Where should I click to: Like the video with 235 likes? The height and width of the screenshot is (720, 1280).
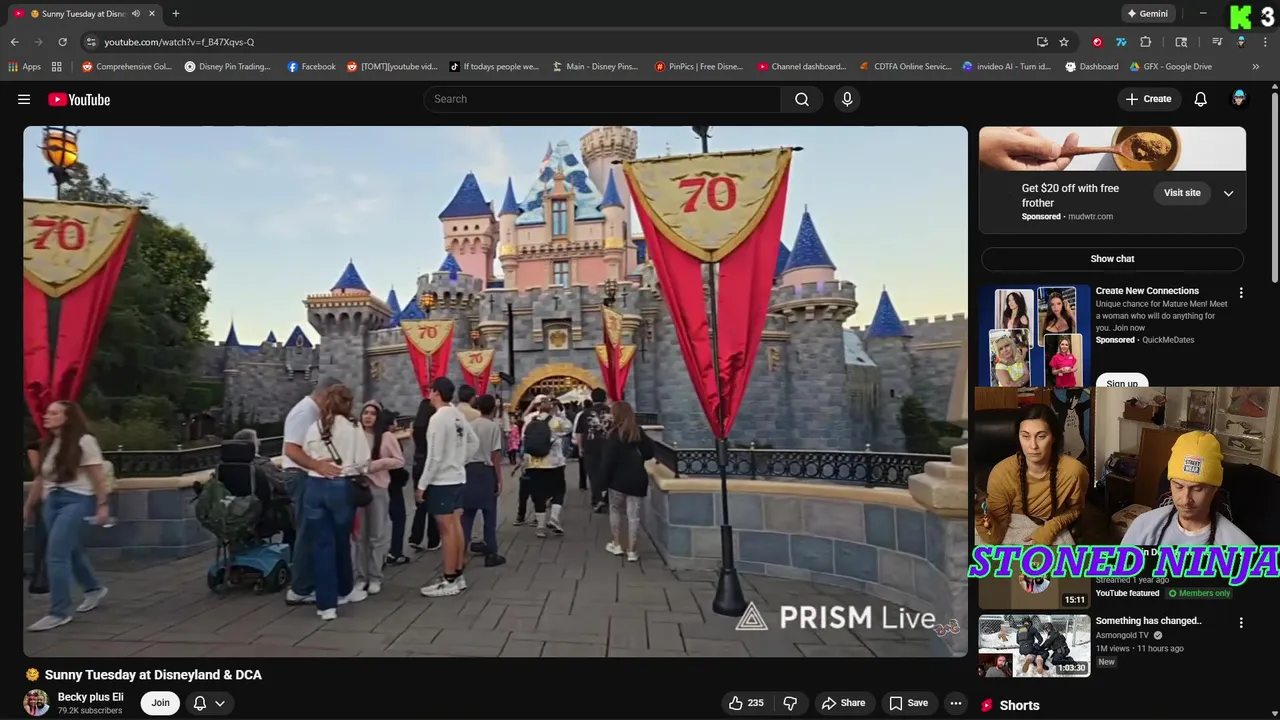click(x=746, y=703)
